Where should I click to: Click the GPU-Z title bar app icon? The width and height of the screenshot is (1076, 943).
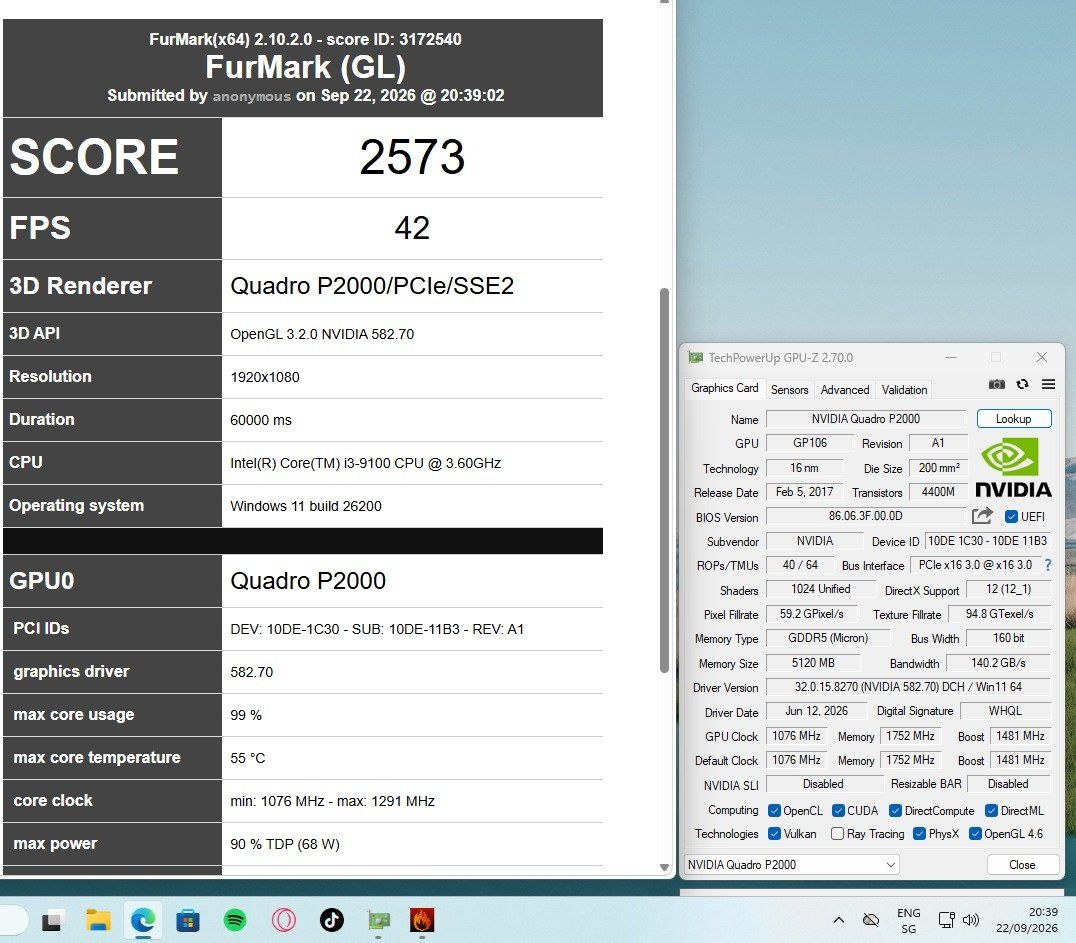695,358
